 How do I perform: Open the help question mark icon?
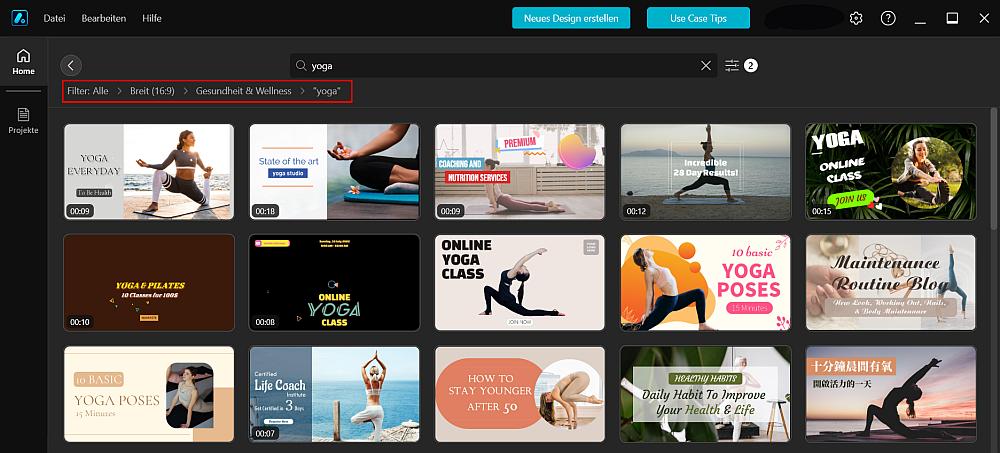(x=888, y=18)
